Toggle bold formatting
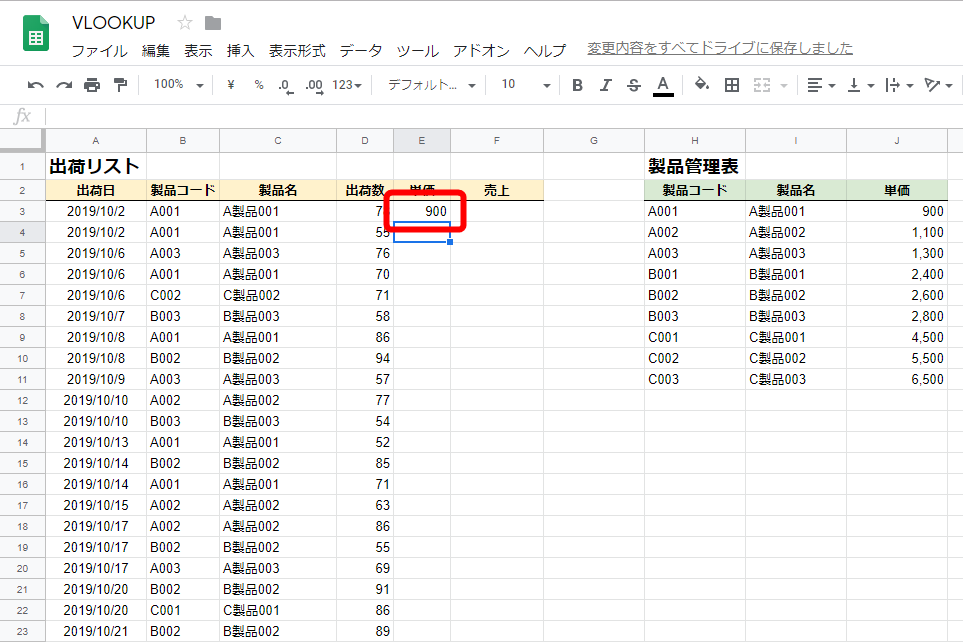The image size is (963, 642). pyautogui.click(x=577, y=85)
